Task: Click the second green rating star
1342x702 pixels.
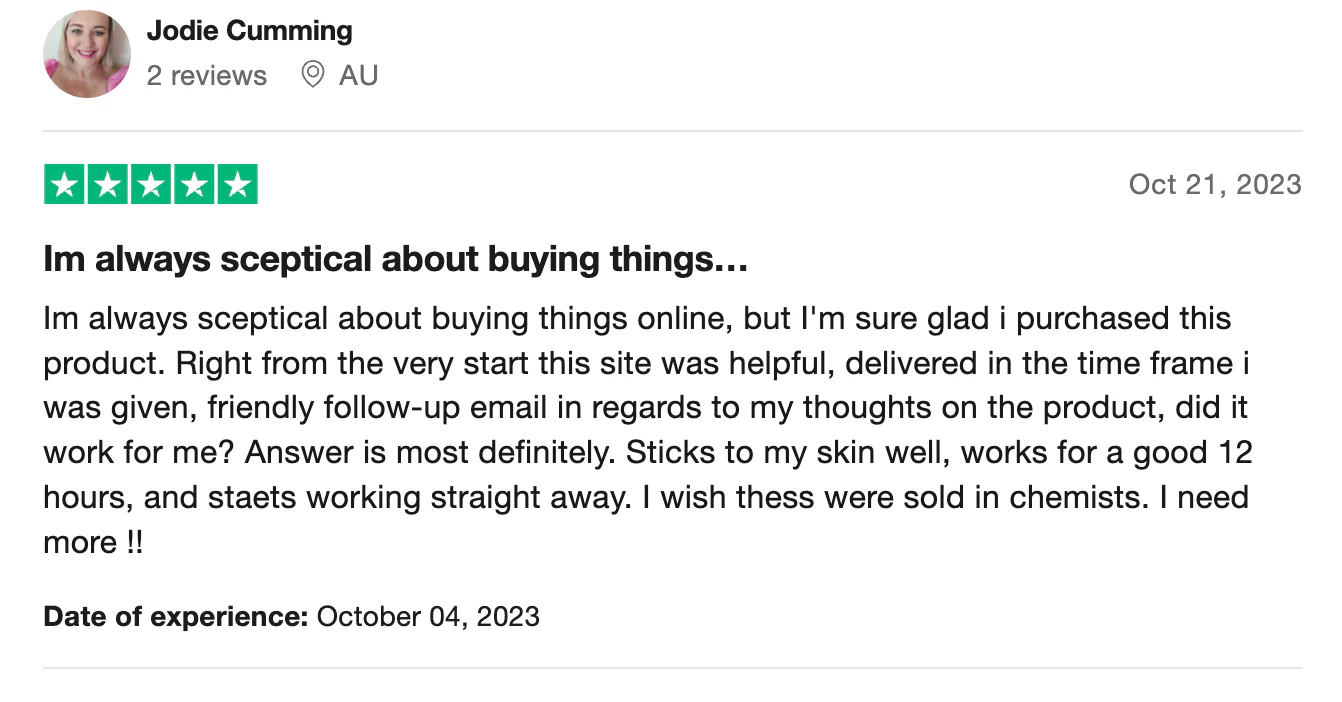Action: click(108, 184)
